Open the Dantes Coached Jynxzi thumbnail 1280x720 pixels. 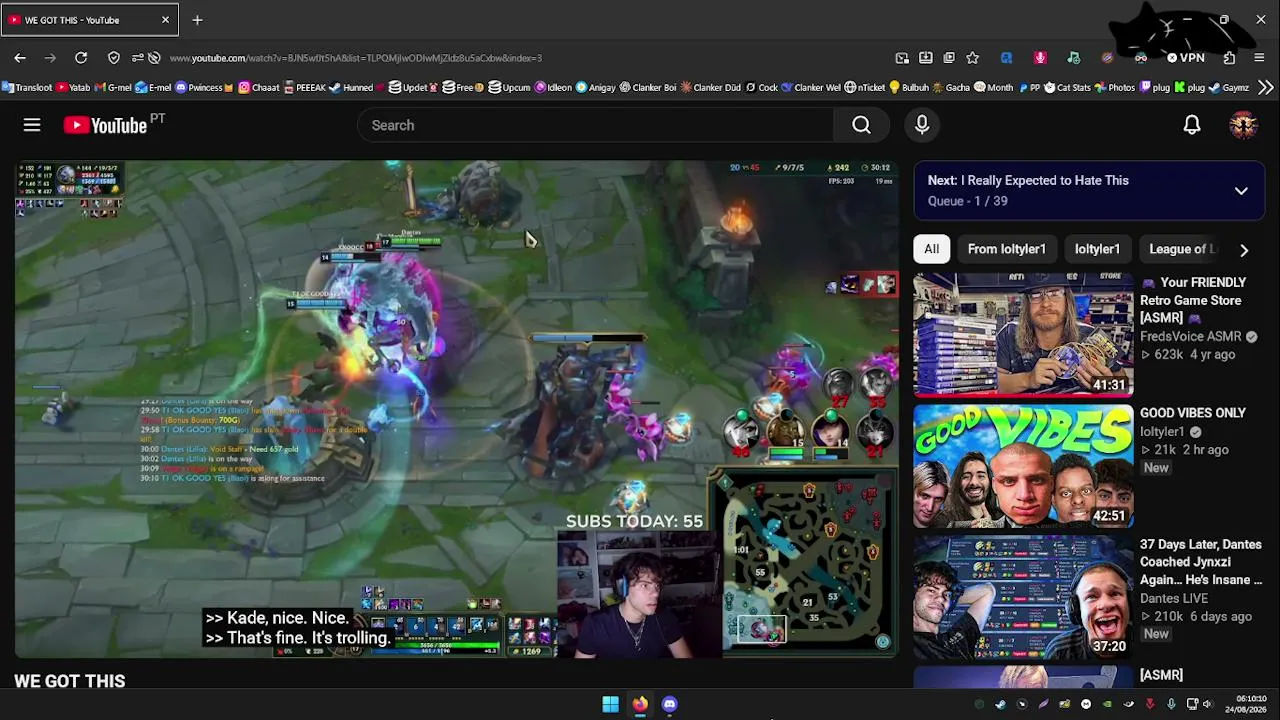pyautogui.click(x=1023, y=598)
